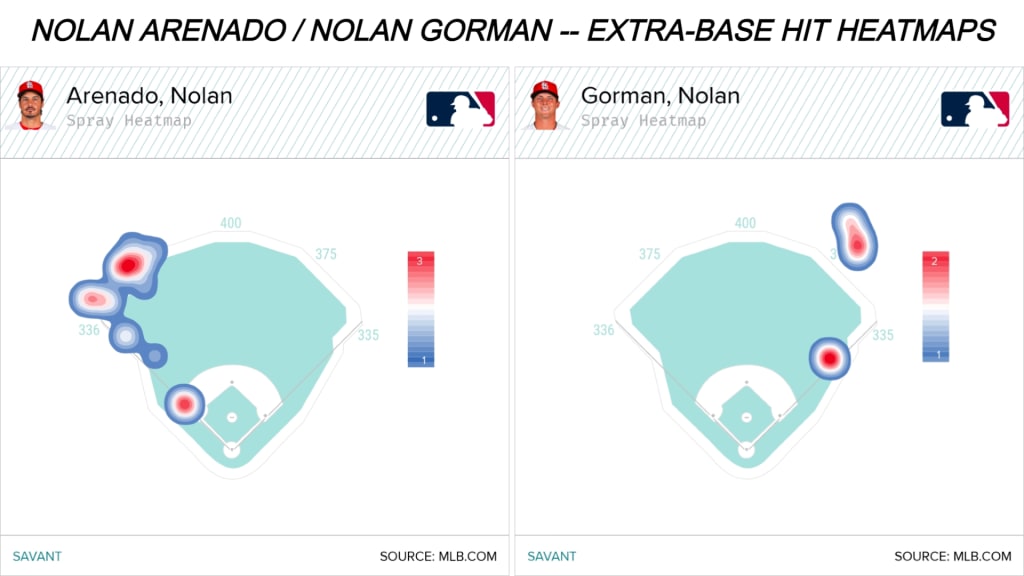Screen dimensions: 1024x576
Task: Click the "Spray Heatmap" label under Gorman's name
Action: [x=643, y=121]
